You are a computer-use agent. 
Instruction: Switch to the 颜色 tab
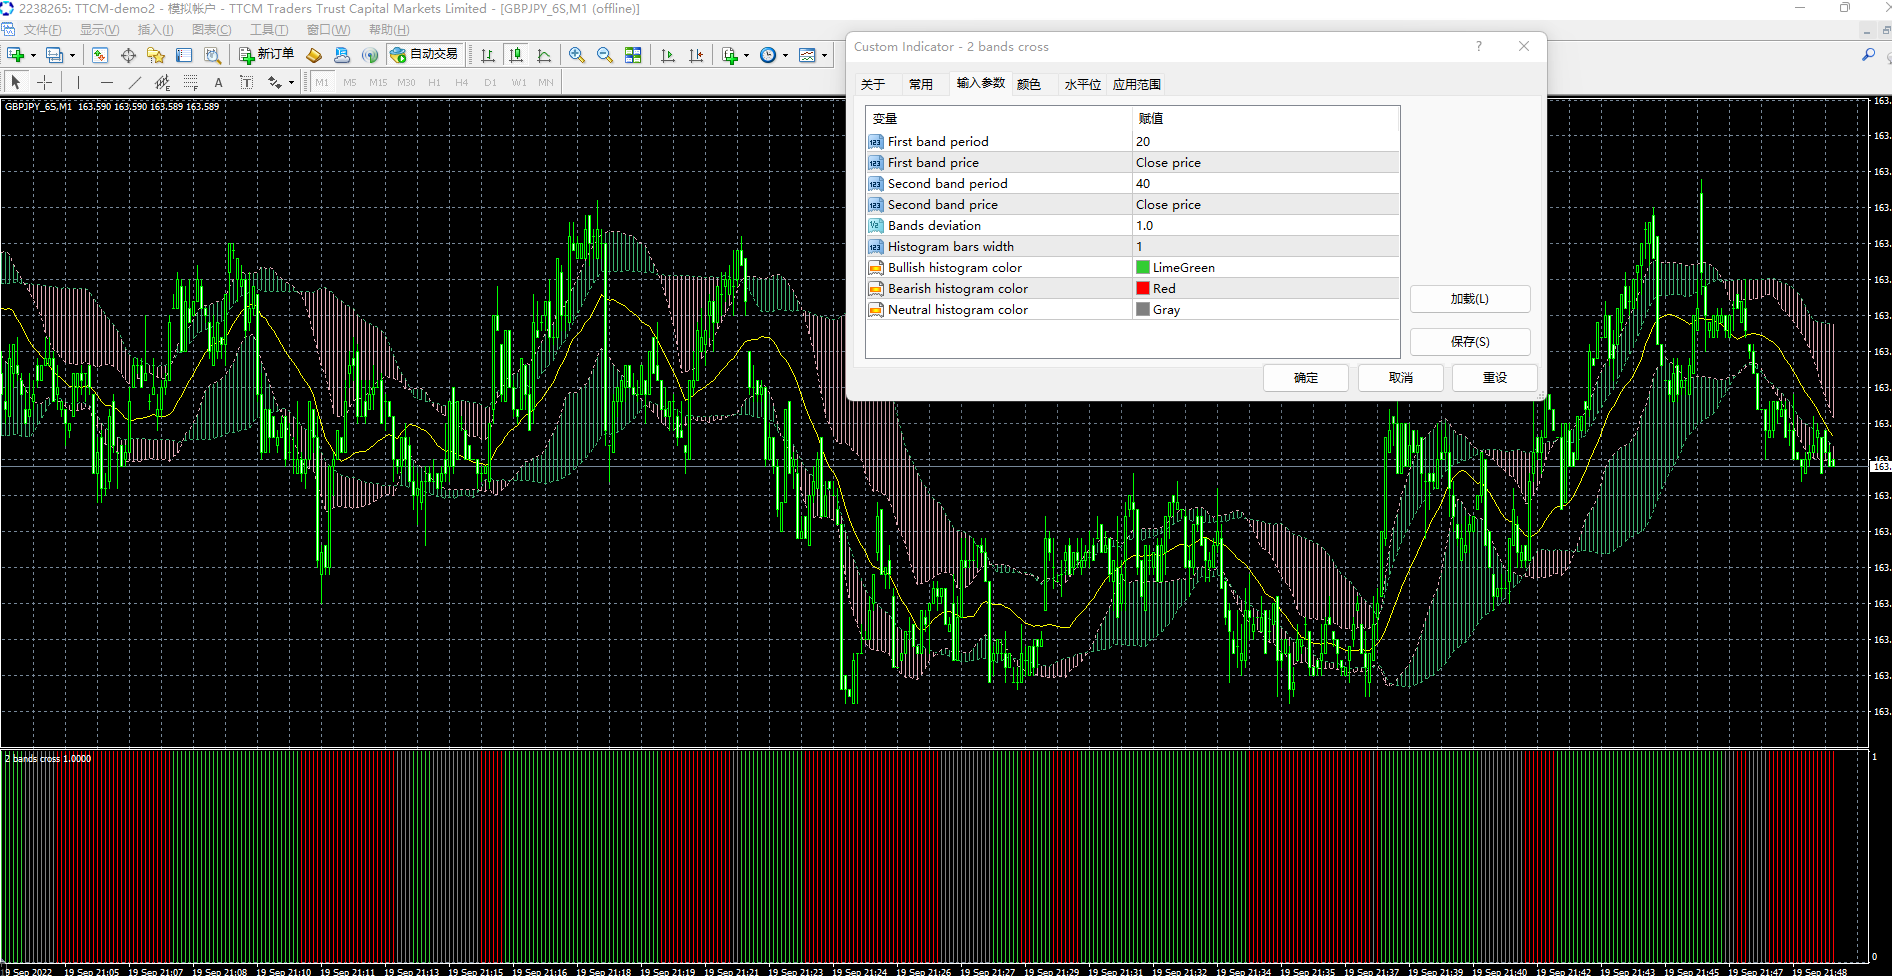click(x=1028, y=84)
